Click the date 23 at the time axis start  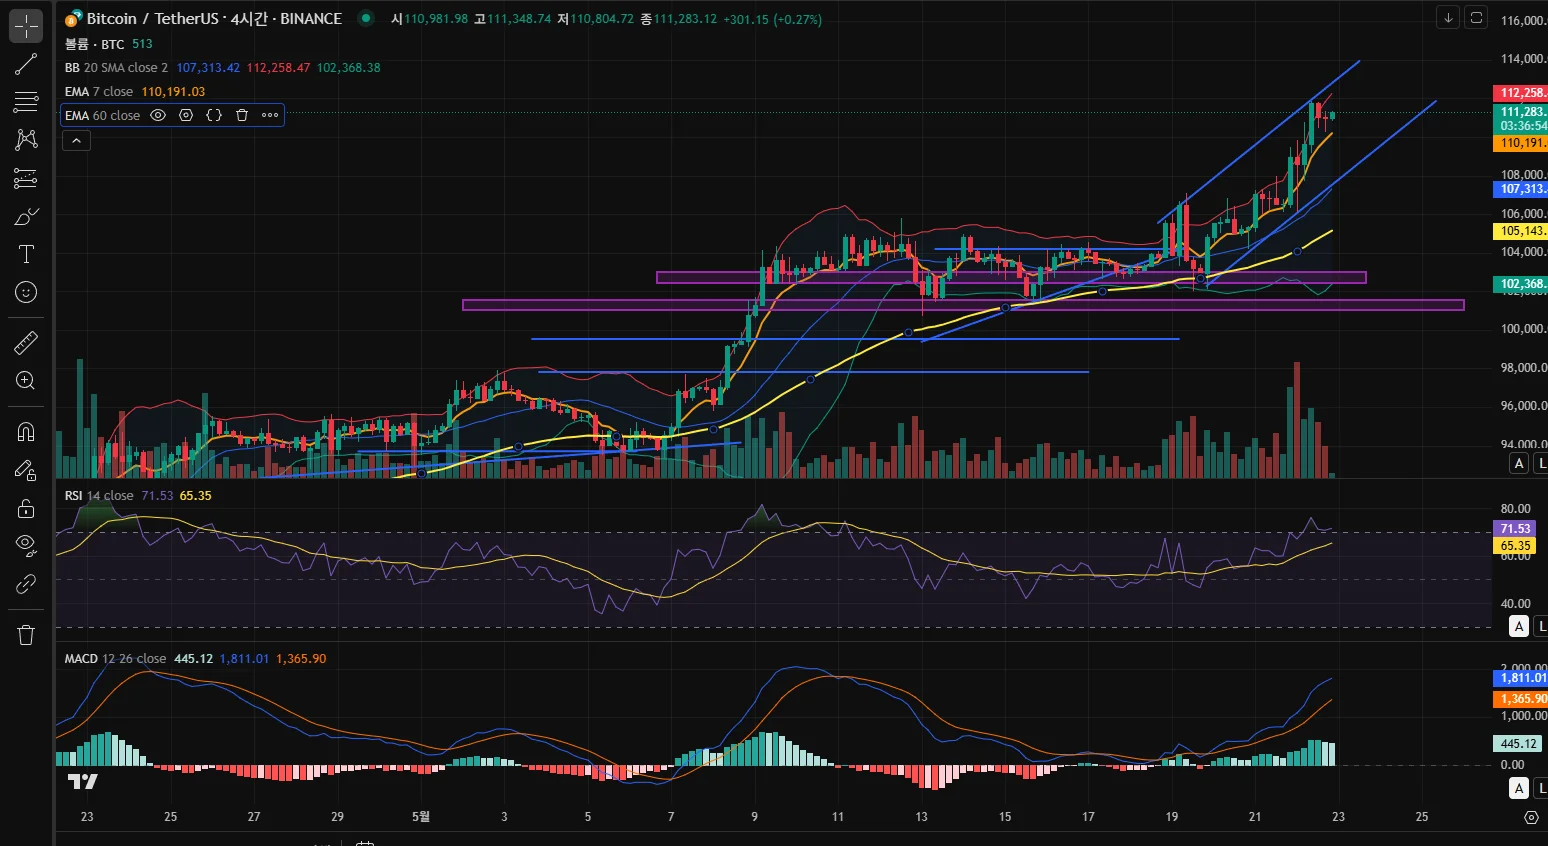click(x=87, y=817)
